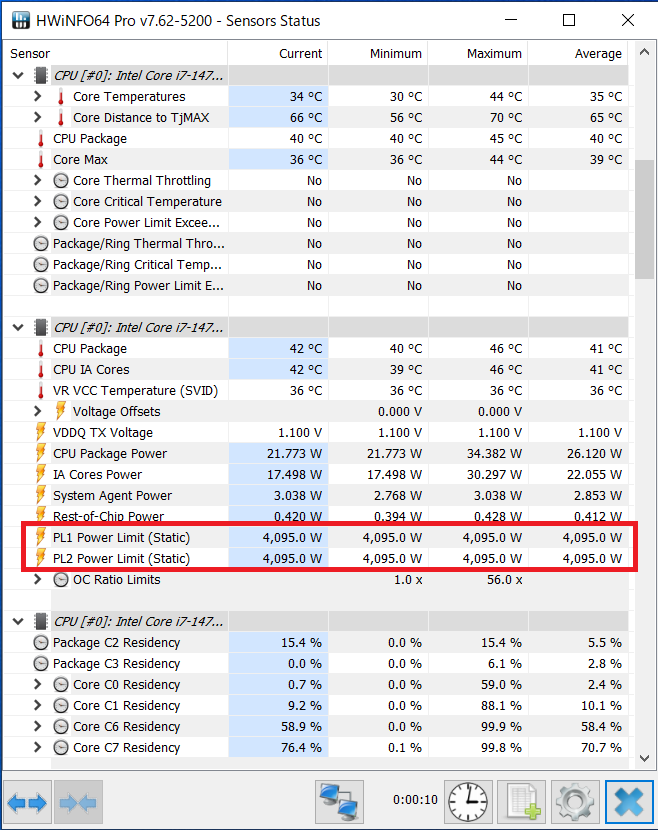
Task: Click clock icon beside Package/Ring Power Limit
Action: point(41,286)
